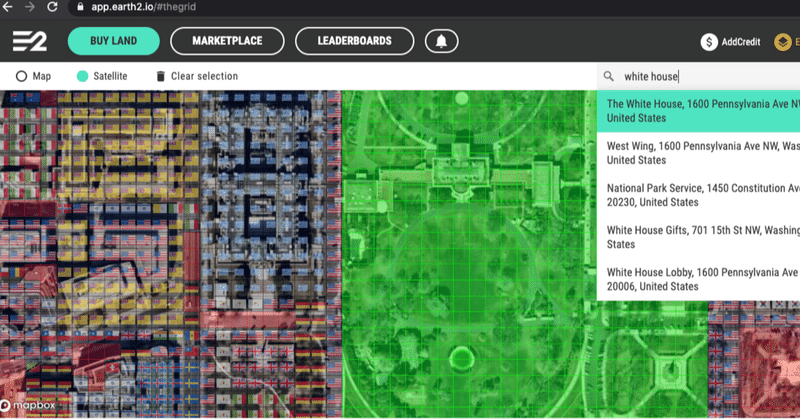The height and width of the screenshot is (419, 800).
Task: Open notifications bell icon
Action: [x=441, y=41]
